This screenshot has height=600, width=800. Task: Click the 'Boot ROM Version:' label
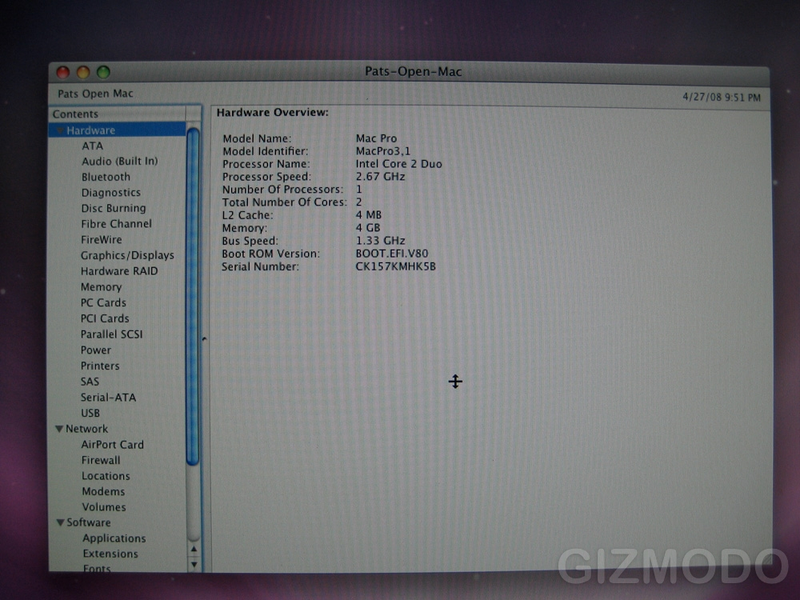(270, 254)
